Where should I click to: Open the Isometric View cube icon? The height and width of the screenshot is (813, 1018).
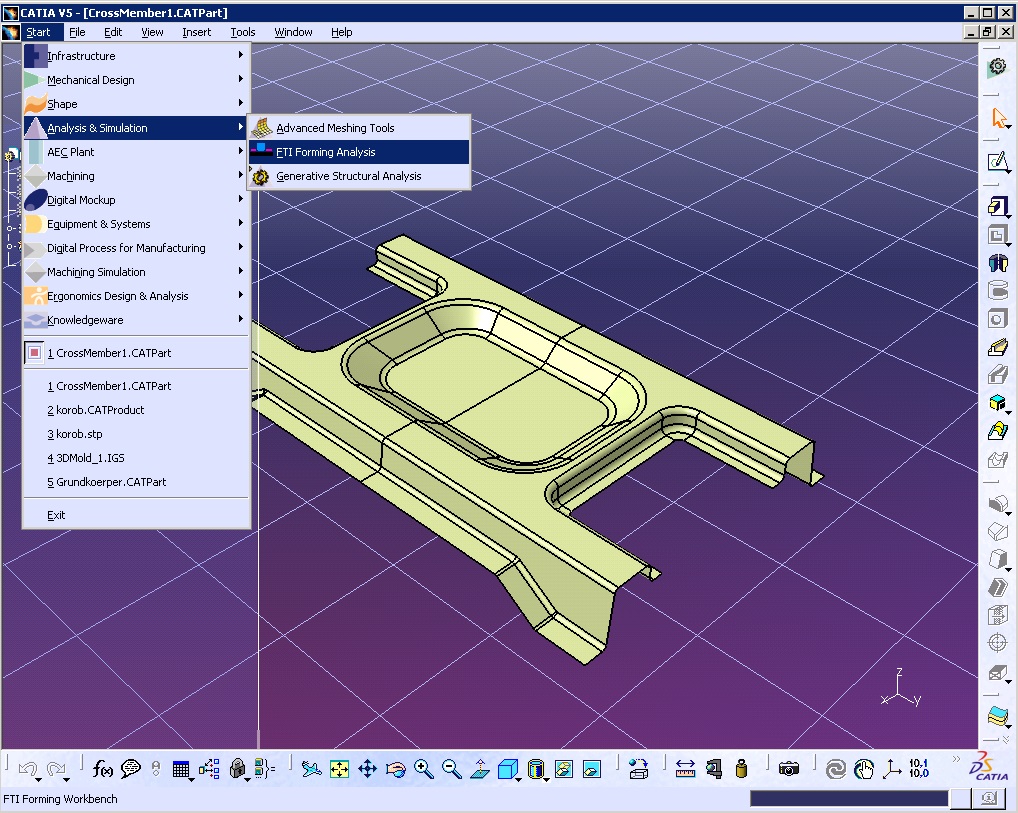(x=508, y=769)
